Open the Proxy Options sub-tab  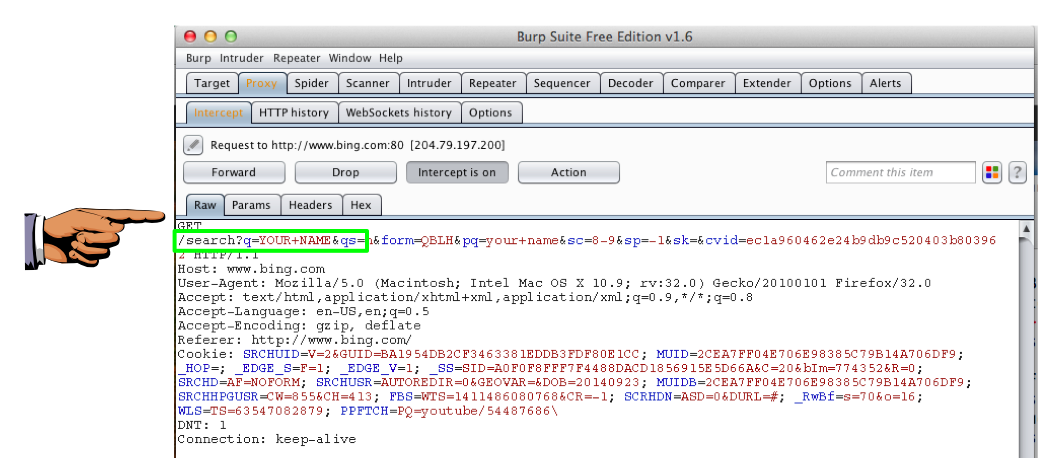pos(491,113)
